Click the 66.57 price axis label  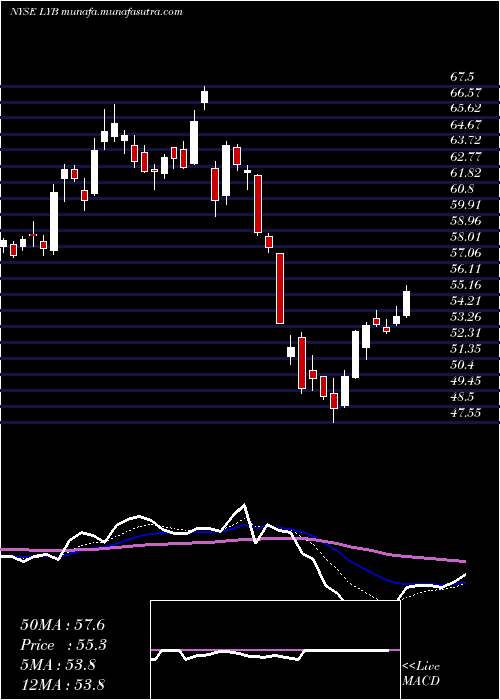click(x=465, y=92)
